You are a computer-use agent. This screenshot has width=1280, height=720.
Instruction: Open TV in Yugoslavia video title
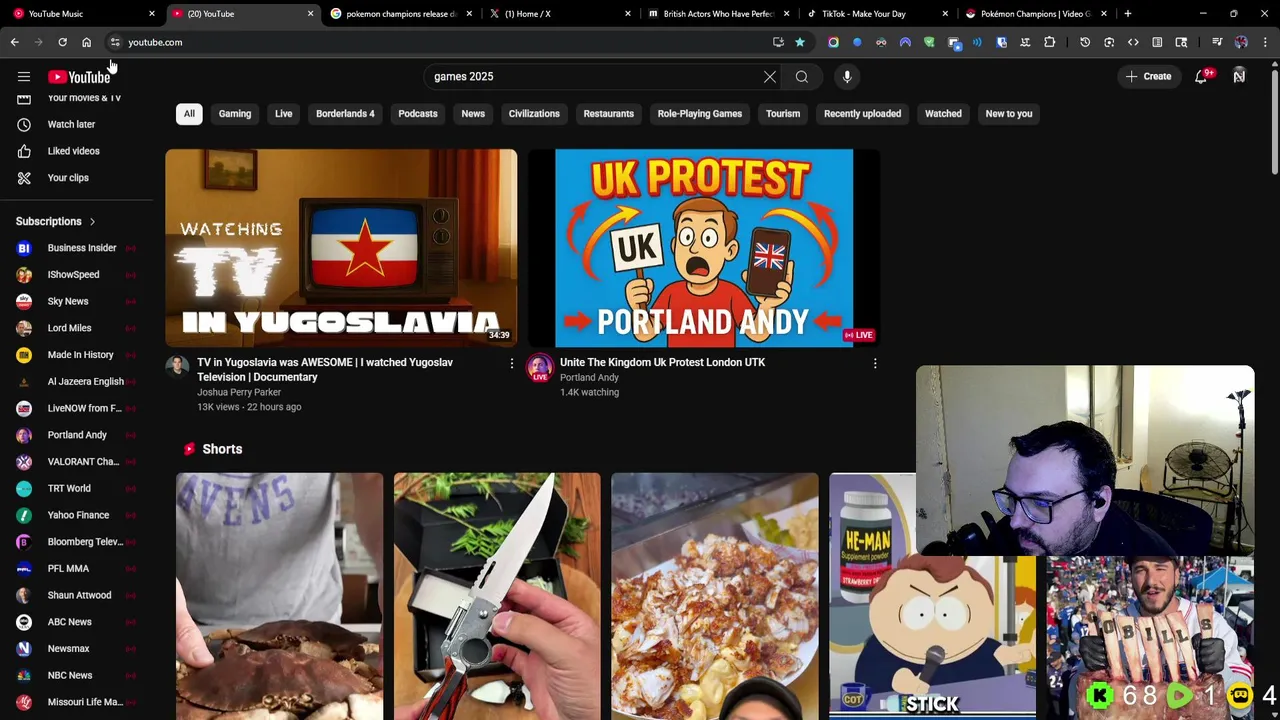point(325,370)
